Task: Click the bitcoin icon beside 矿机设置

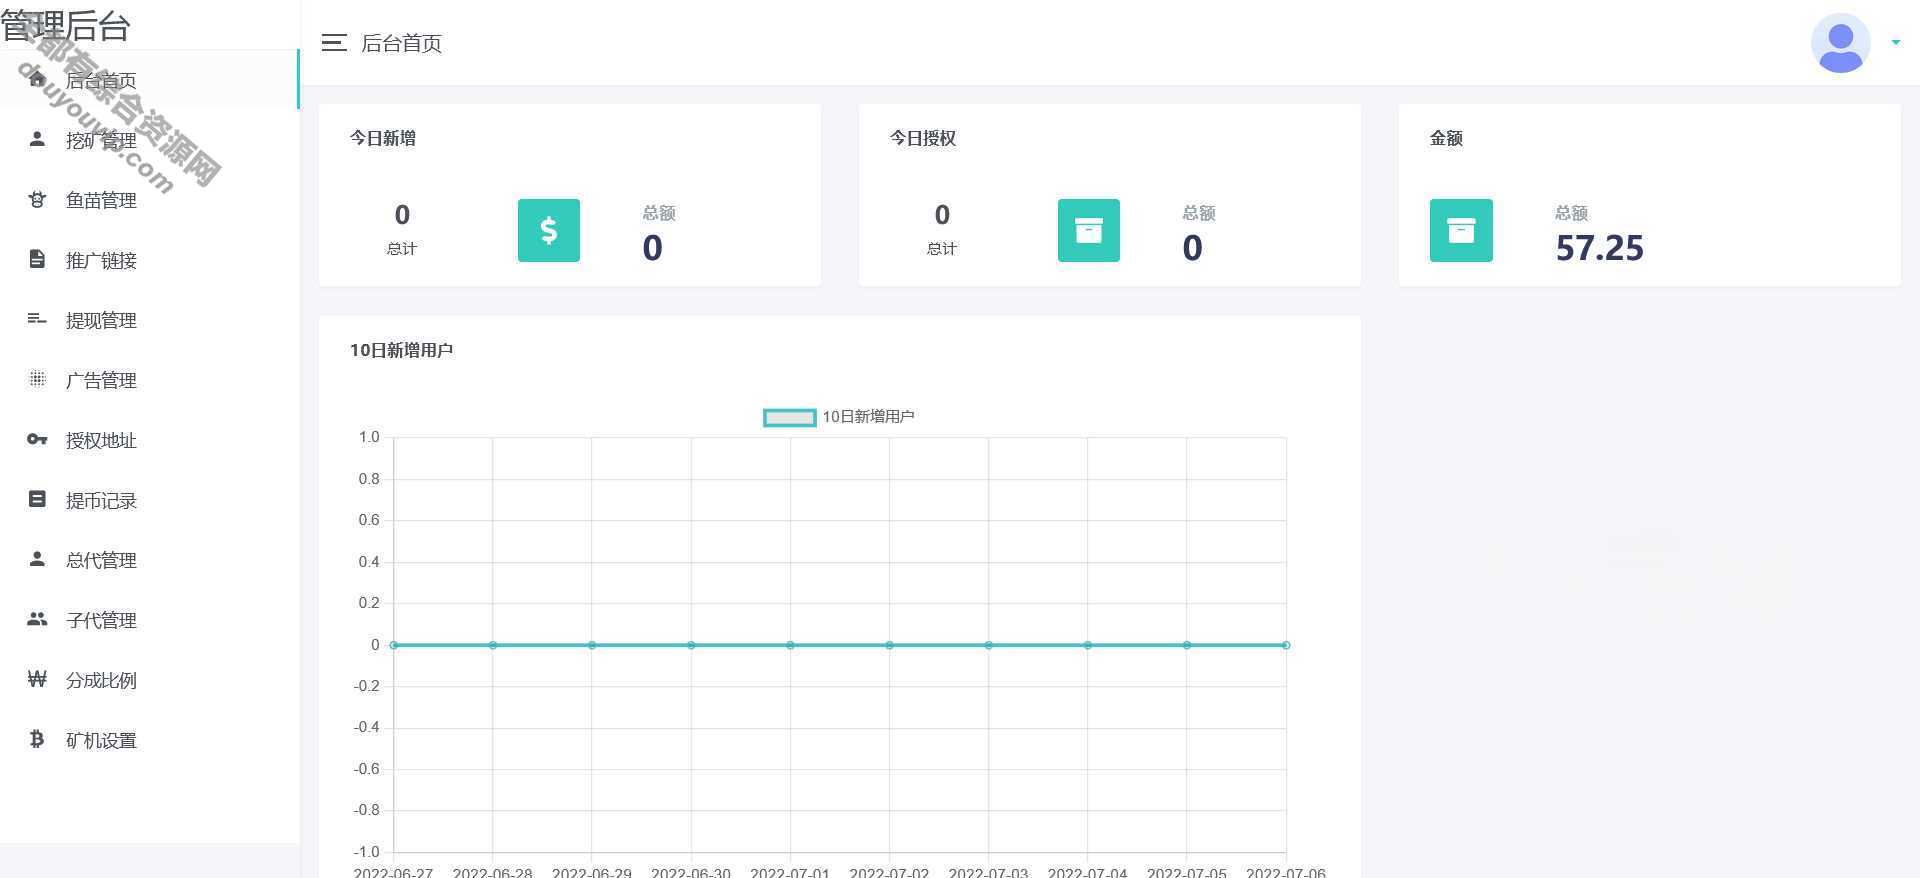Action: 37,739
